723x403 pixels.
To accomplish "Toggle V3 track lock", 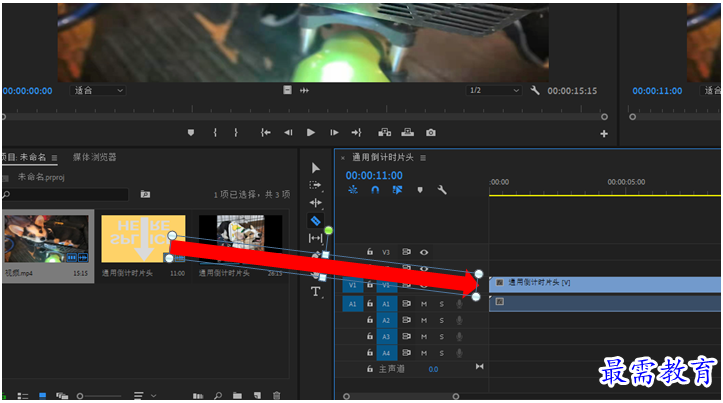I will click(370, 252).
